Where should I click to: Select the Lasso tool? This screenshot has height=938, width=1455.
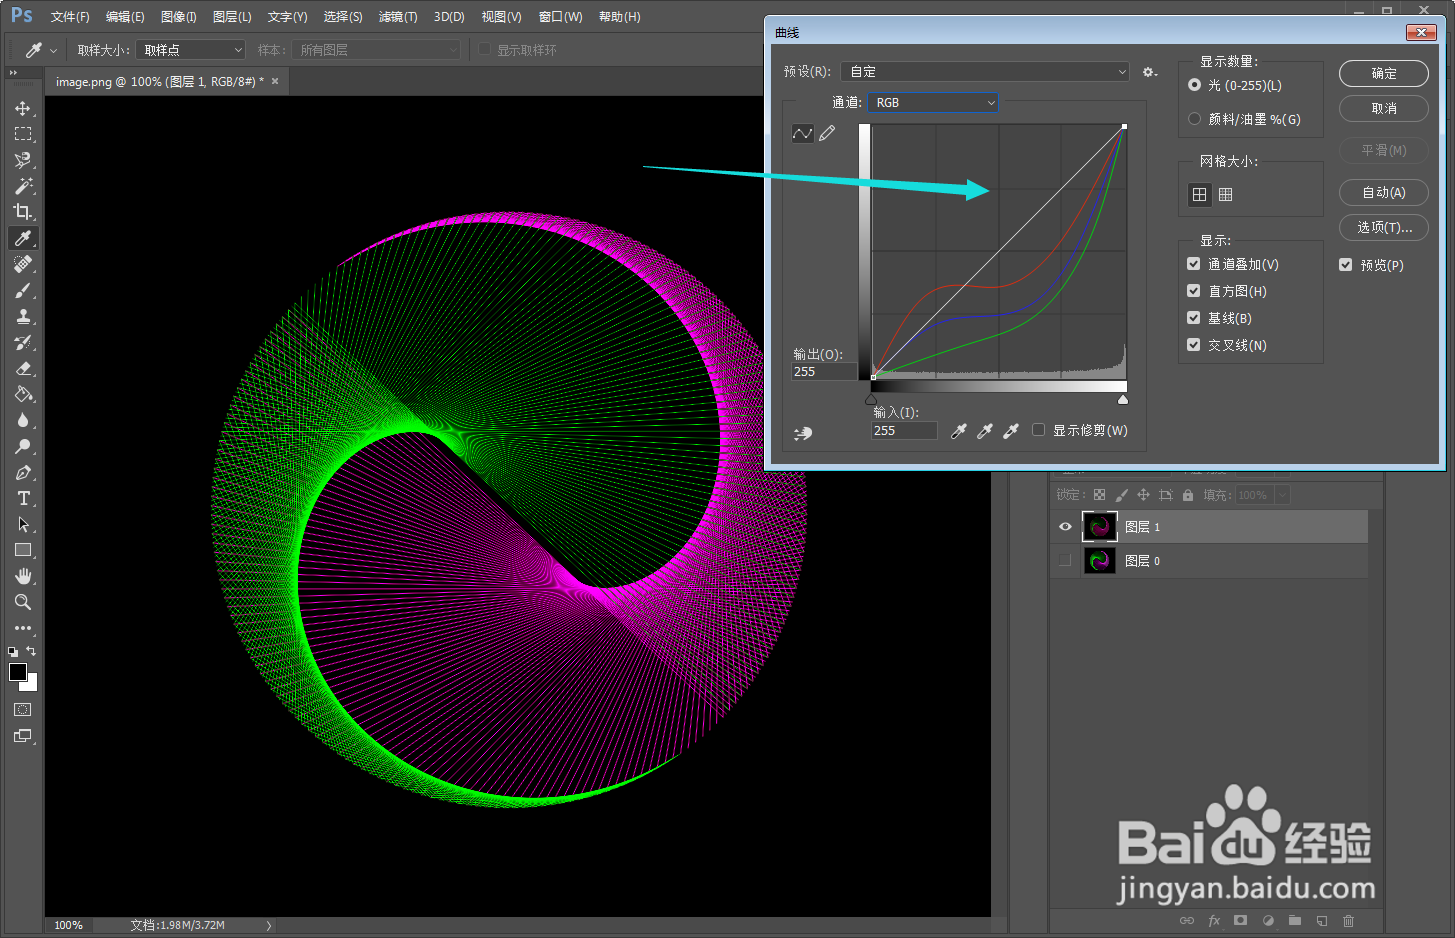click(x=23, y=160)
